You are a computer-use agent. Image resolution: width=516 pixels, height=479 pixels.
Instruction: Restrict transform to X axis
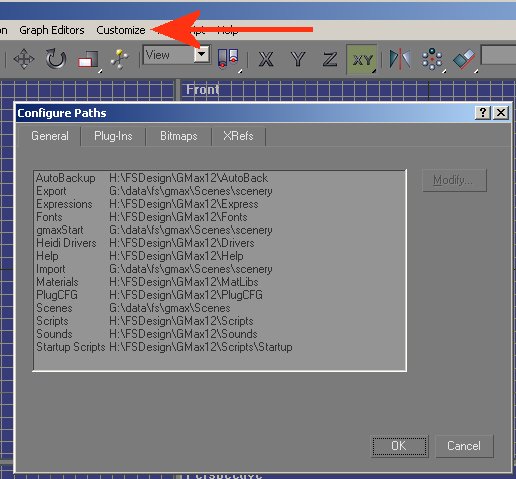(x=266, y=60)
